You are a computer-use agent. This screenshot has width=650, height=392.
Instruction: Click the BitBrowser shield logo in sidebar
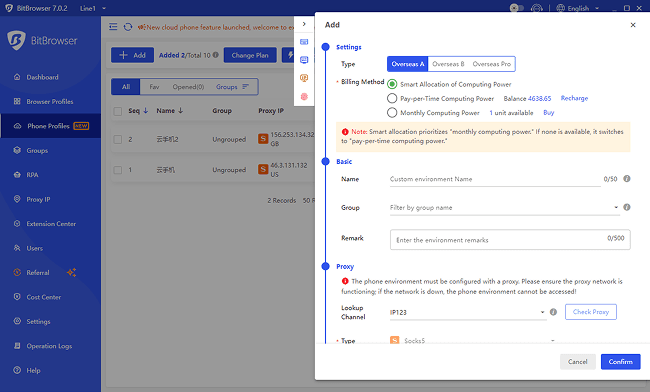[16, 40]
